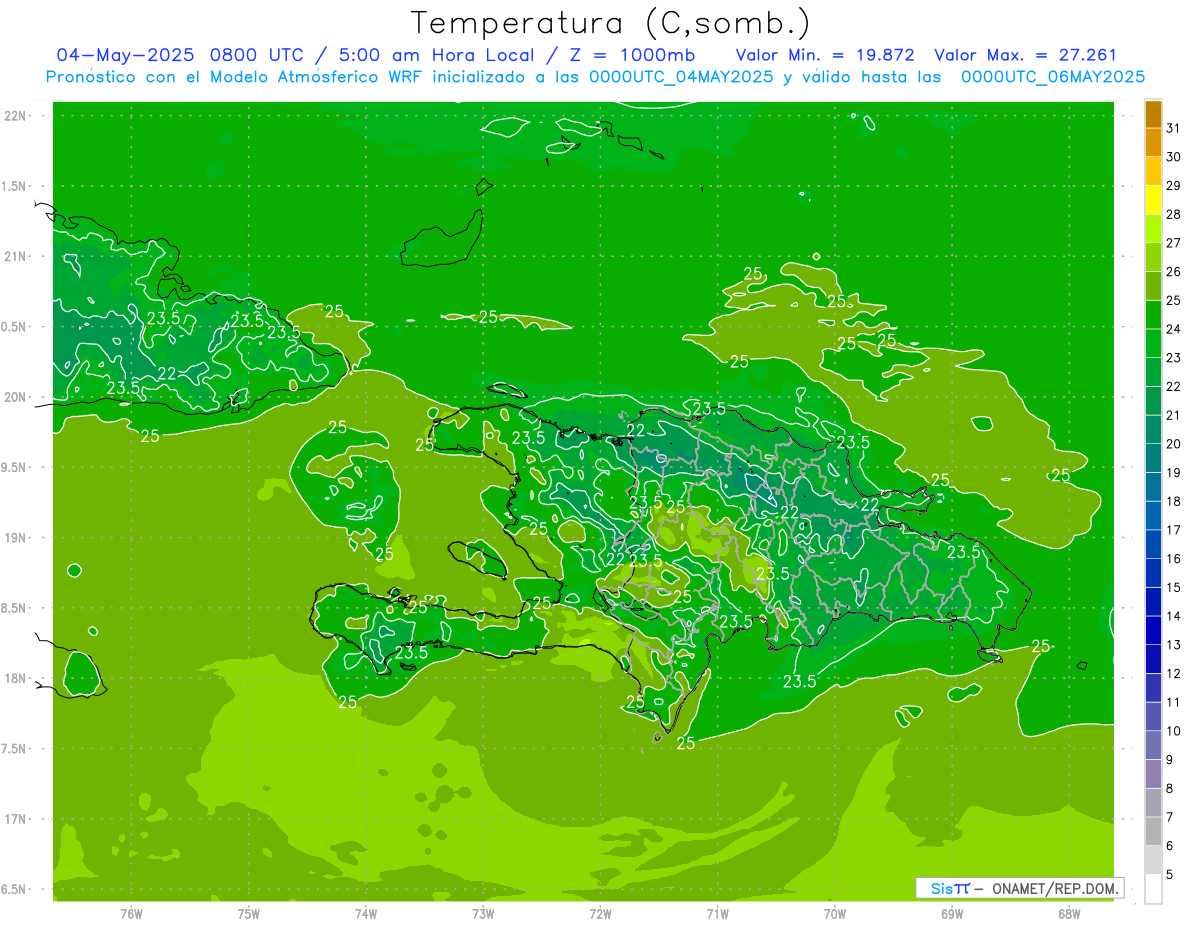Click the legend value "28"
This screenshot has width=1200, height=927.
coord(1173,214)
